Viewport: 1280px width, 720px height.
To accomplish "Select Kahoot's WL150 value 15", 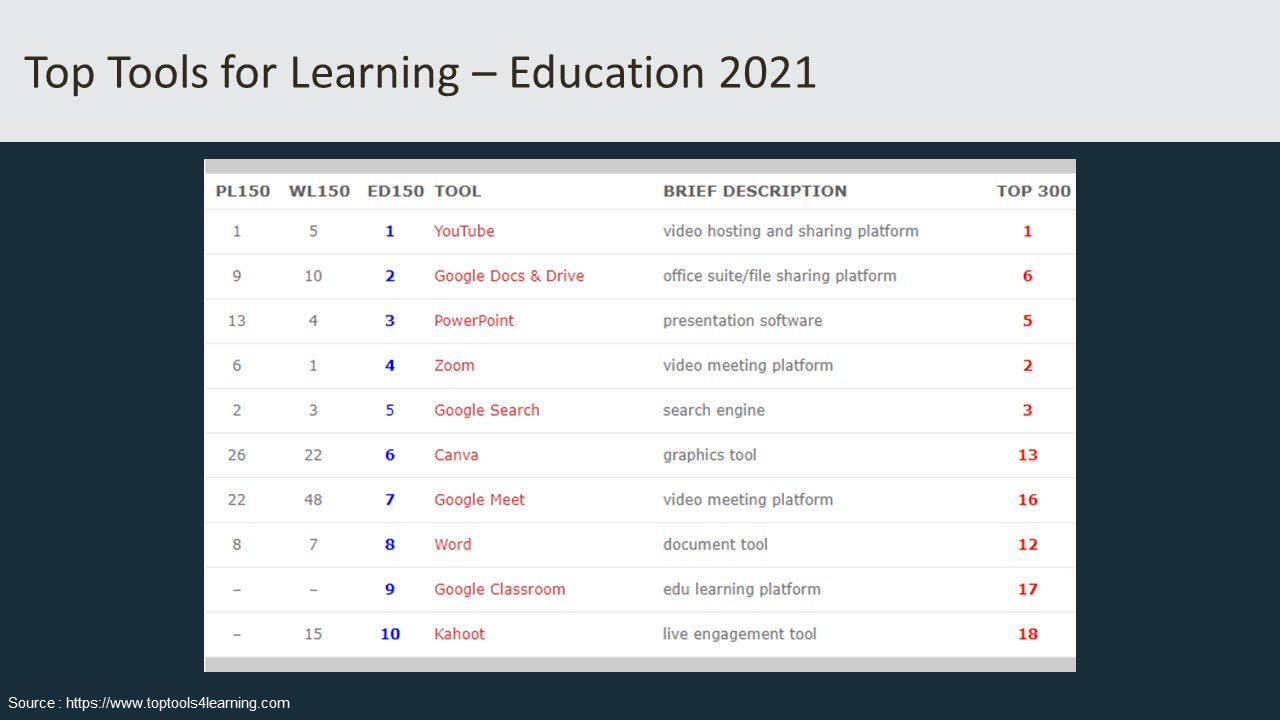I will pyautogui.click(x=313, y=634).
